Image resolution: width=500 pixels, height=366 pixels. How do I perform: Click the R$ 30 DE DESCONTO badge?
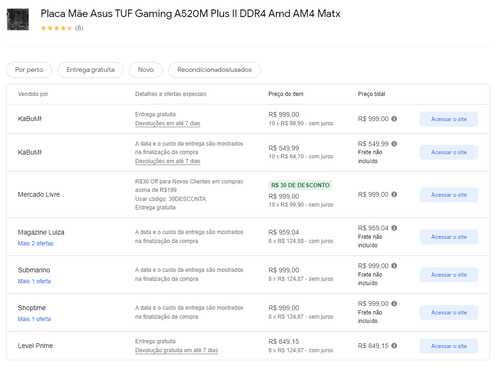pos(300,185)
